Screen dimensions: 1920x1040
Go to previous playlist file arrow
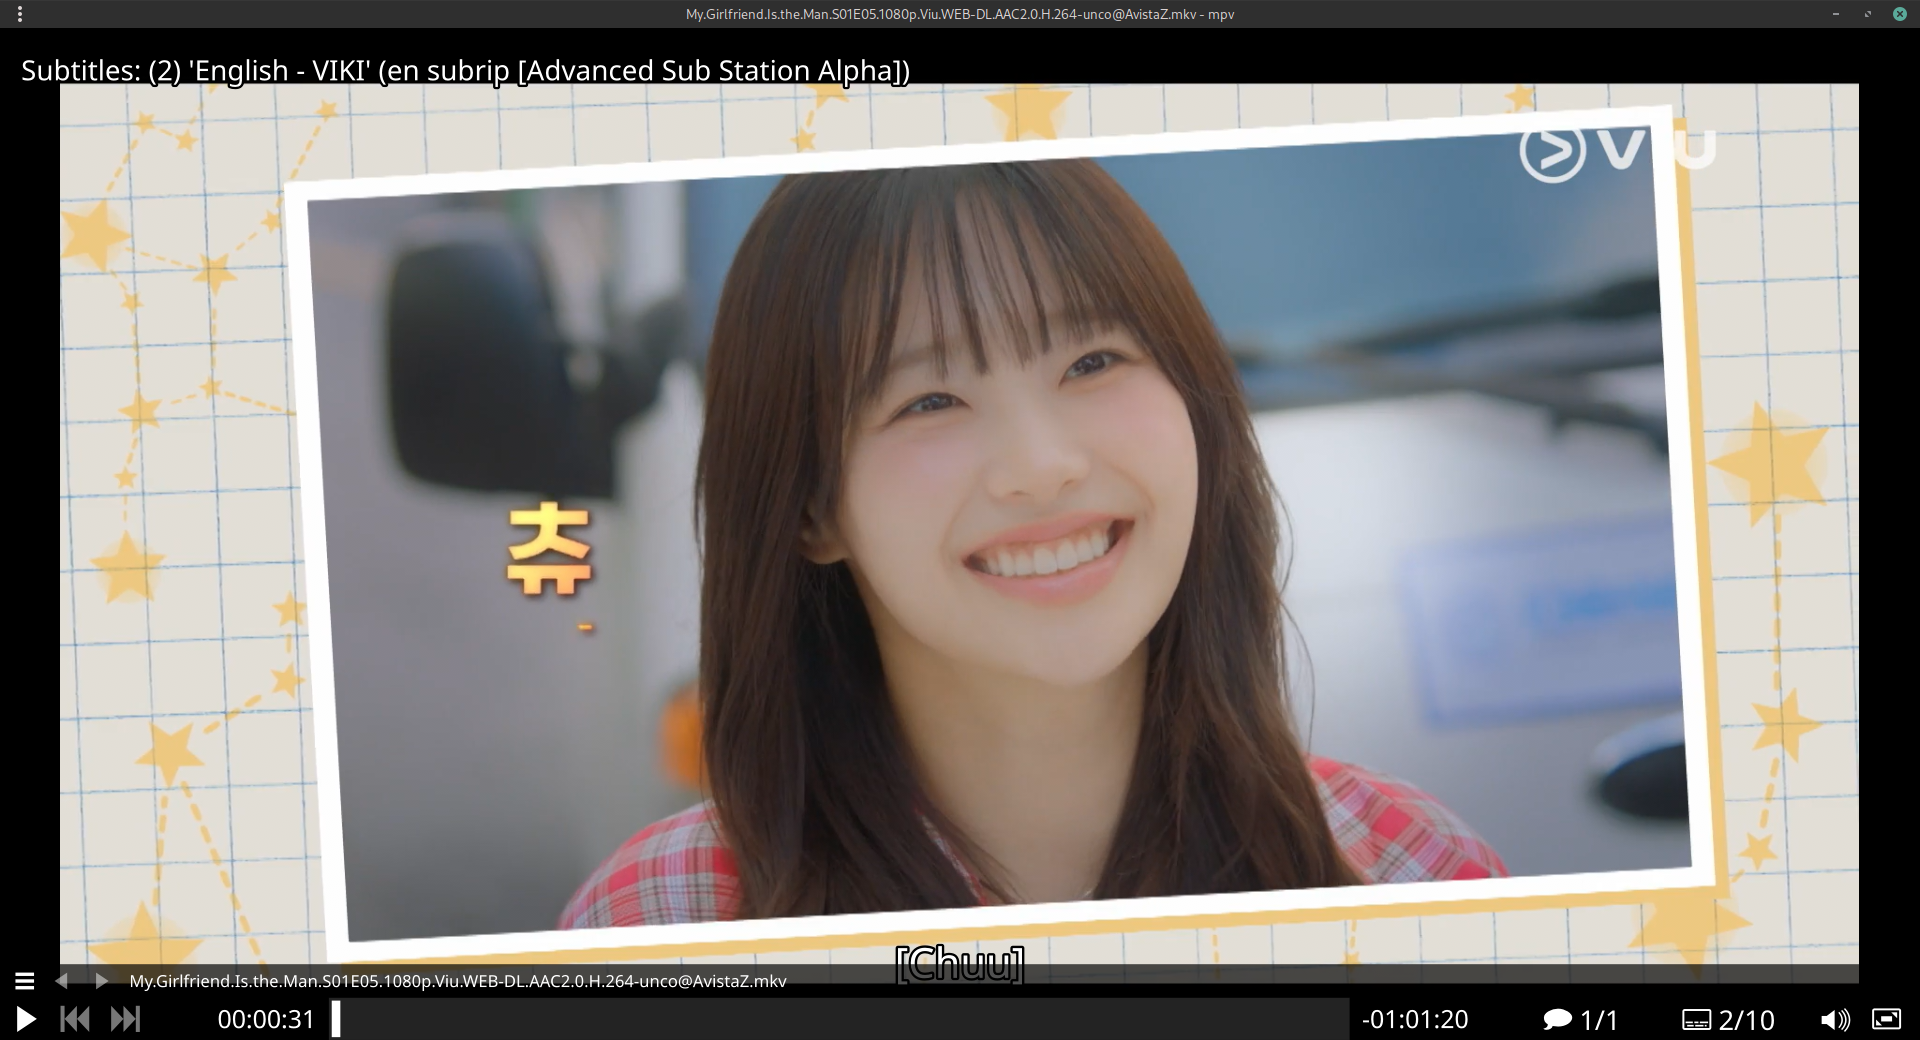click(x=62, y=981)
